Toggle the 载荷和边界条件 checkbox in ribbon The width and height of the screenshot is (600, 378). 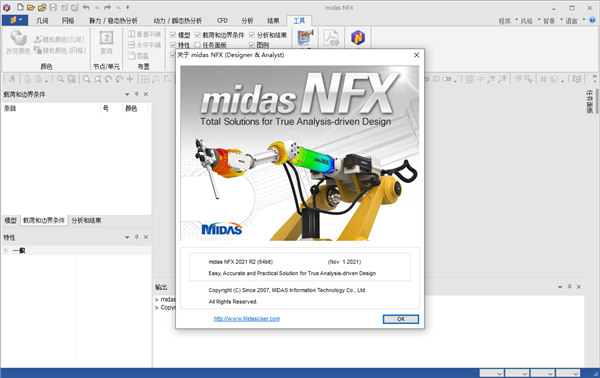(197, 35)
